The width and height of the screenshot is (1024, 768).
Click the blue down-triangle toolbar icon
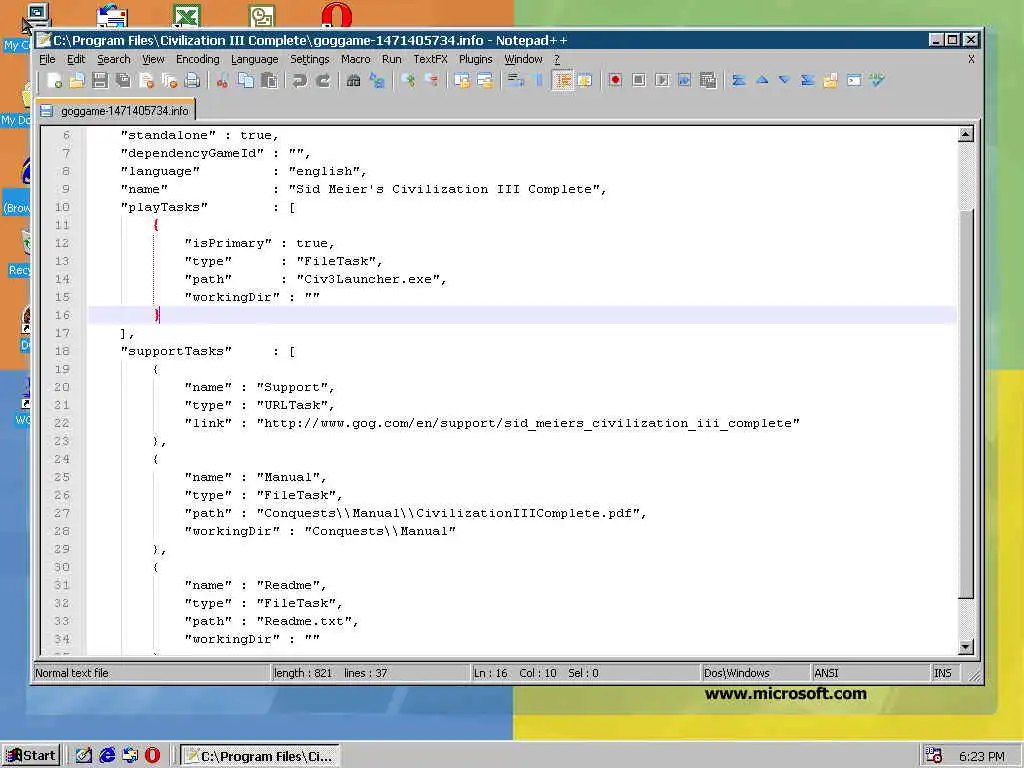(784, 80)
